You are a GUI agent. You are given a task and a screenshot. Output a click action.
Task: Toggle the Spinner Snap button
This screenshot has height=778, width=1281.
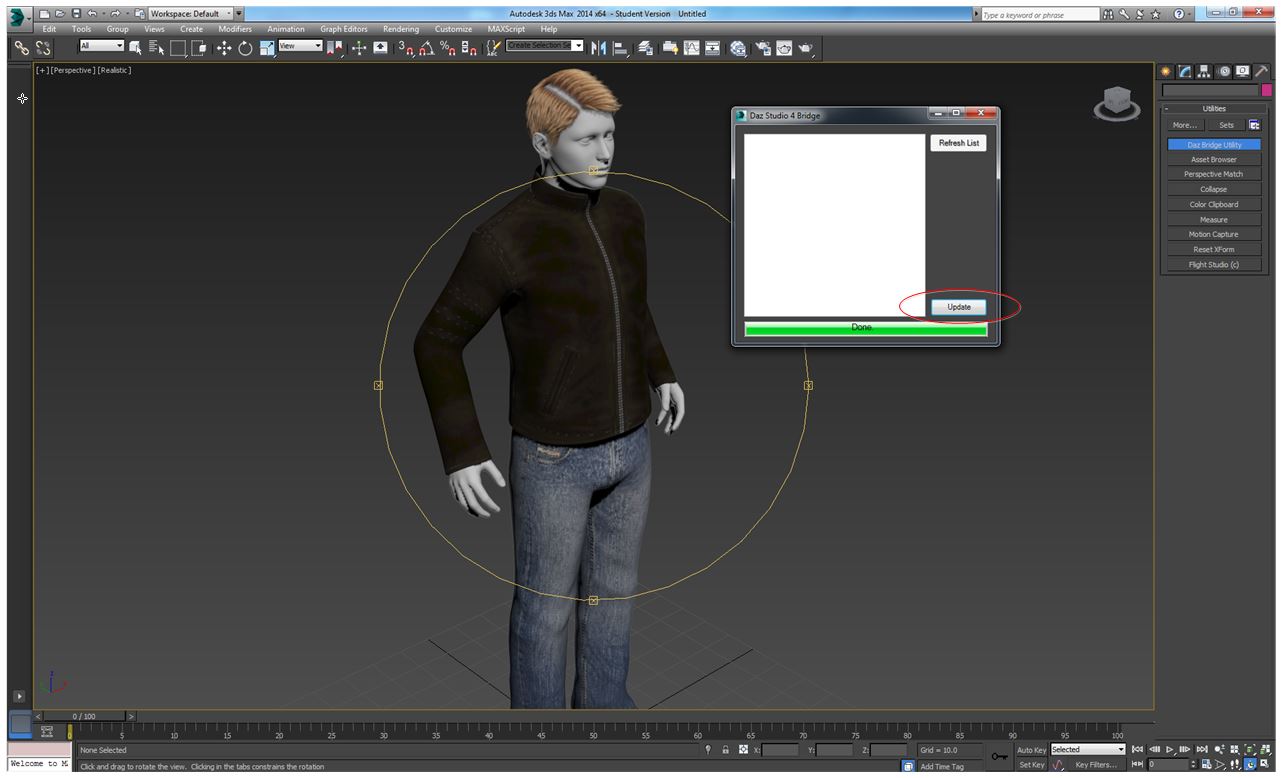469,47
